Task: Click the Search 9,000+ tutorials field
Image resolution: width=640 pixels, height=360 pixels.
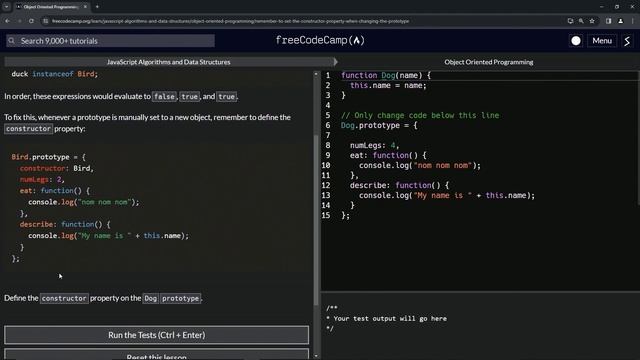Action: pyautogui.click(x=110, y=40)
